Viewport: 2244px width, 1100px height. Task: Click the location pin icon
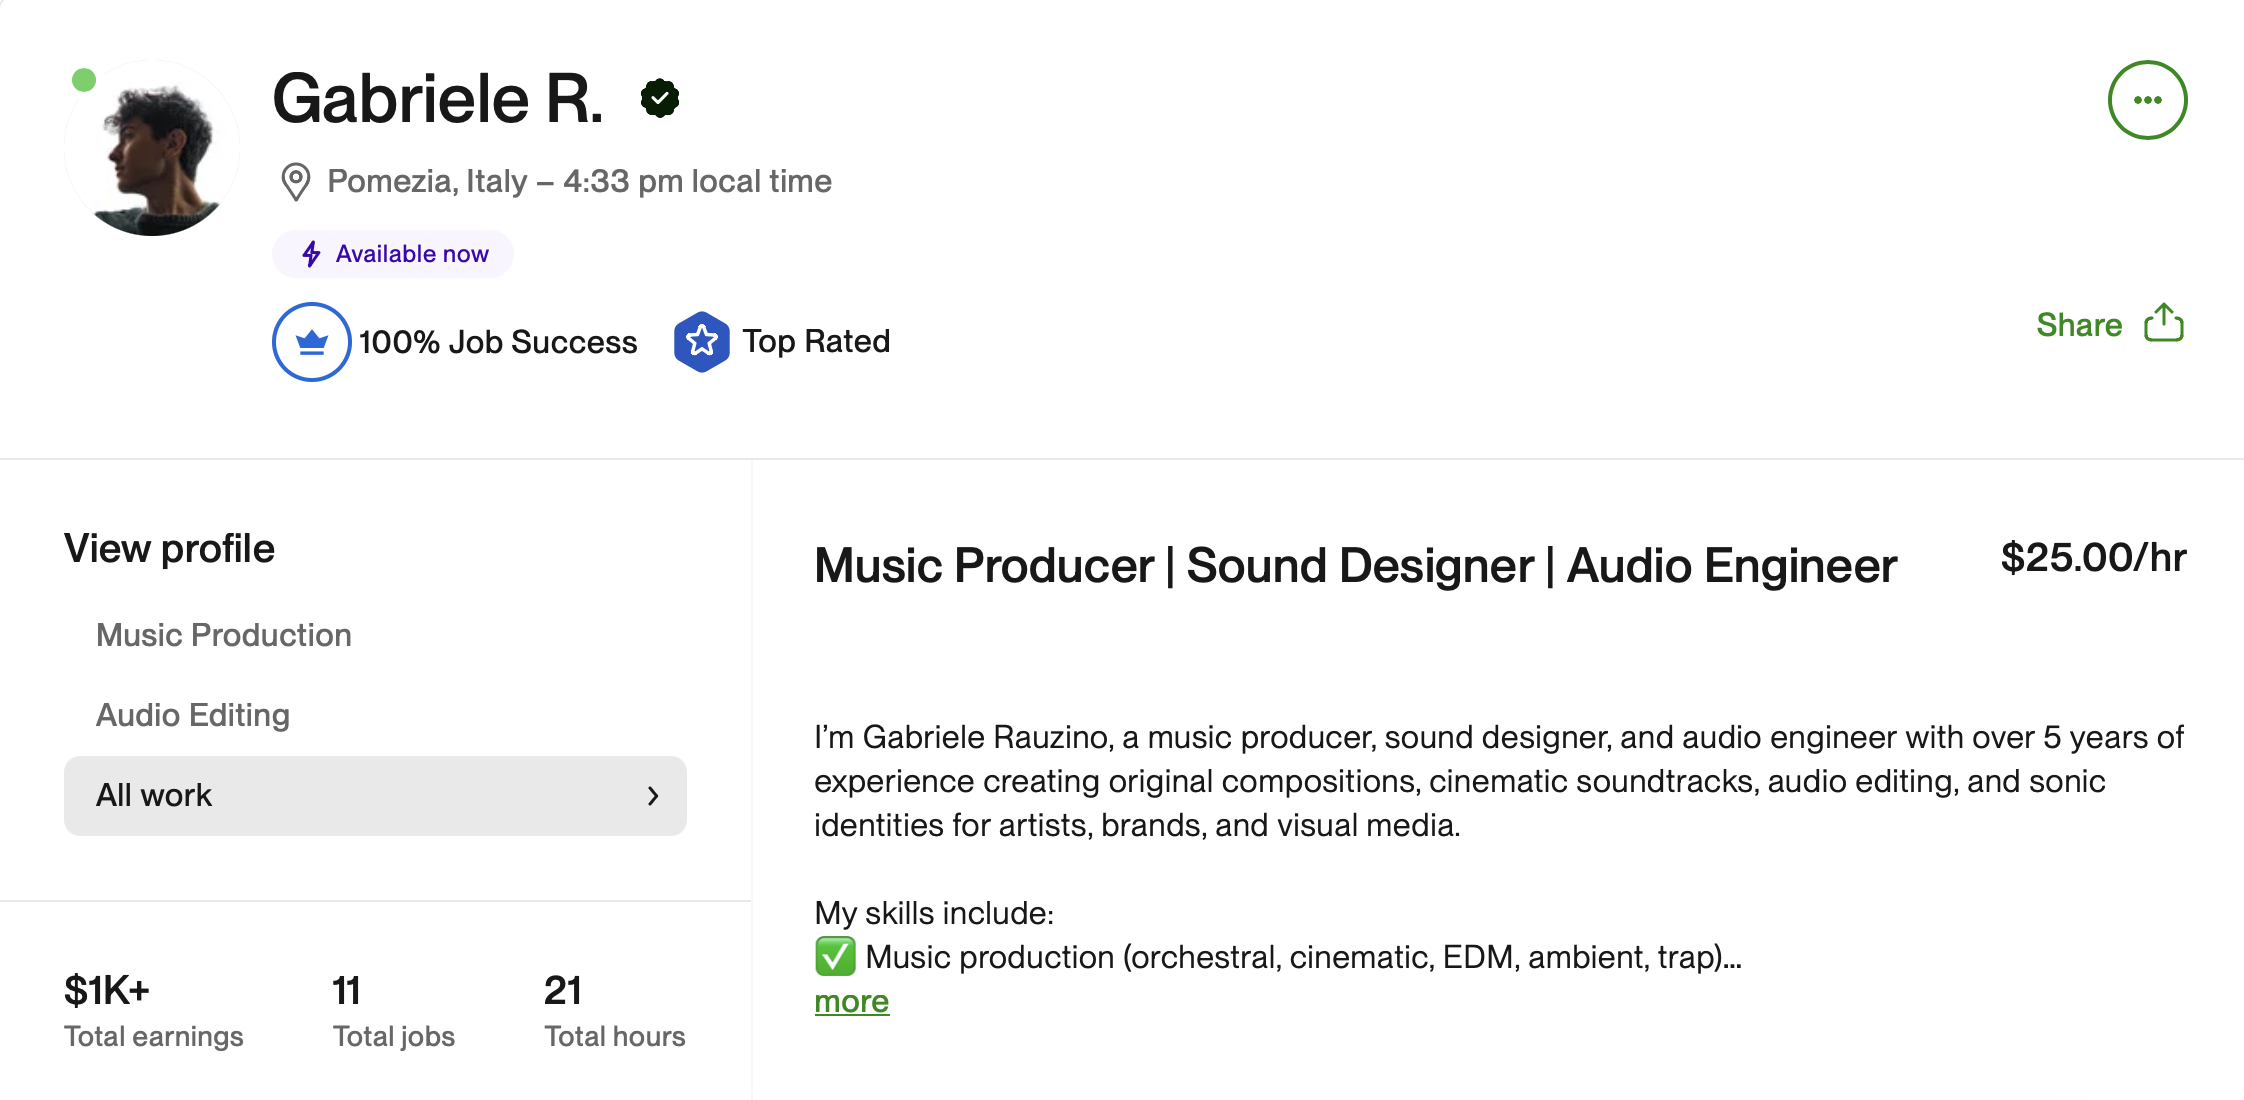tap(295, 182)
